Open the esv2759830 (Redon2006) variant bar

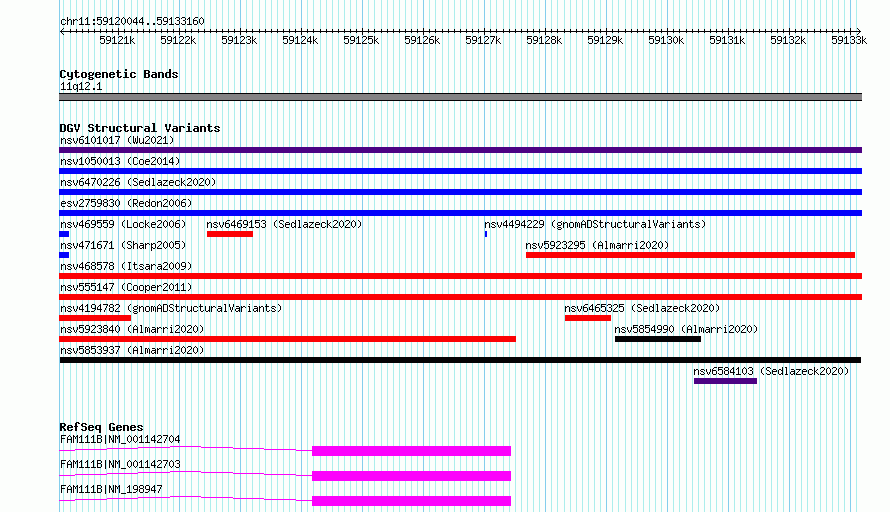pos(460,213)
